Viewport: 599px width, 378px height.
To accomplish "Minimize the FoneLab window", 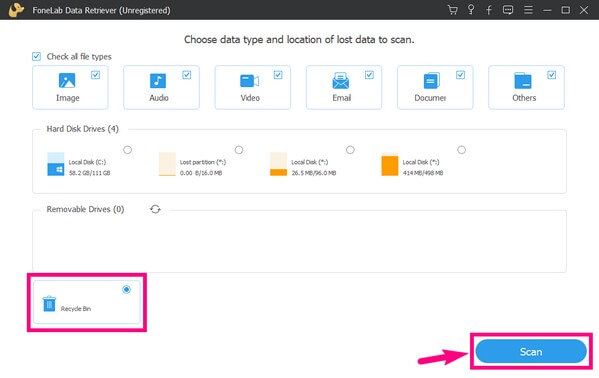I will tap(547, 10).
